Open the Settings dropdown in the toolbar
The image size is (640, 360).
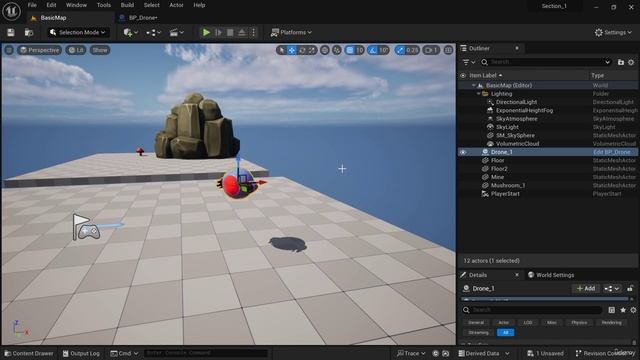tap(613, 32)
